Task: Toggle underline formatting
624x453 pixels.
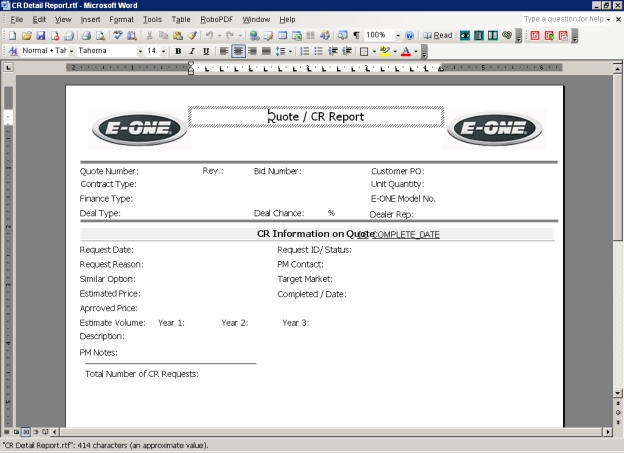Action: [x=206, y=51]
